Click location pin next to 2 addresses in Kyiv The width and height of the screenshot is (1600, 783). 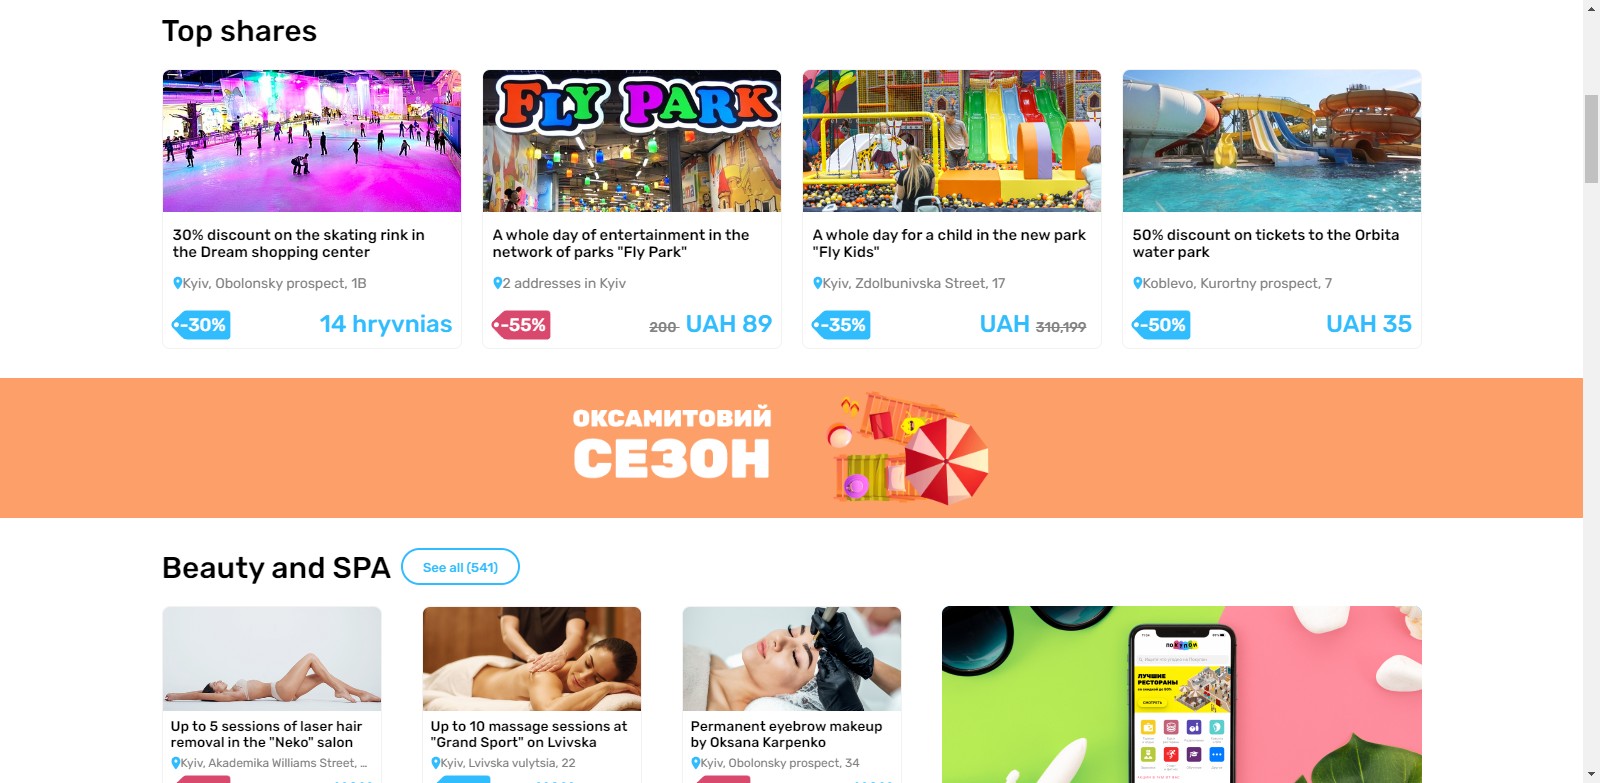coord(498,284)
